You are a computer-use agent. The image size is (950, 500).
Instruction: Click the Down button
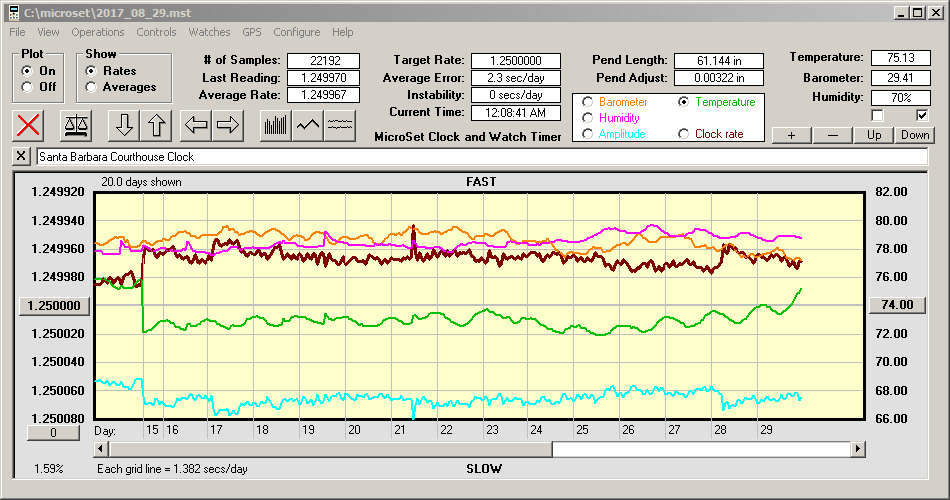(914, 135)
